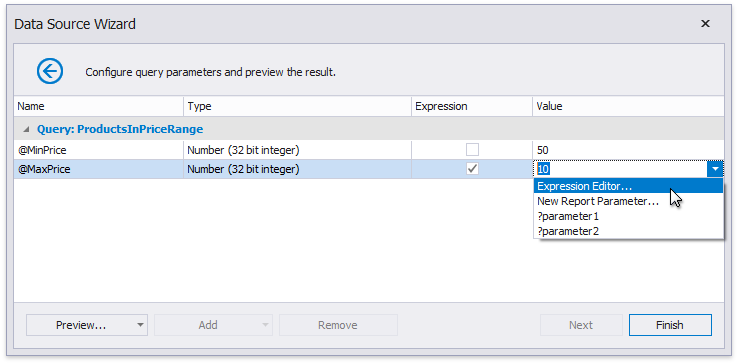Click the Preview… button
Image resolution: width=738 pixels, height=364 pixels.
click(x=80, y=325)
